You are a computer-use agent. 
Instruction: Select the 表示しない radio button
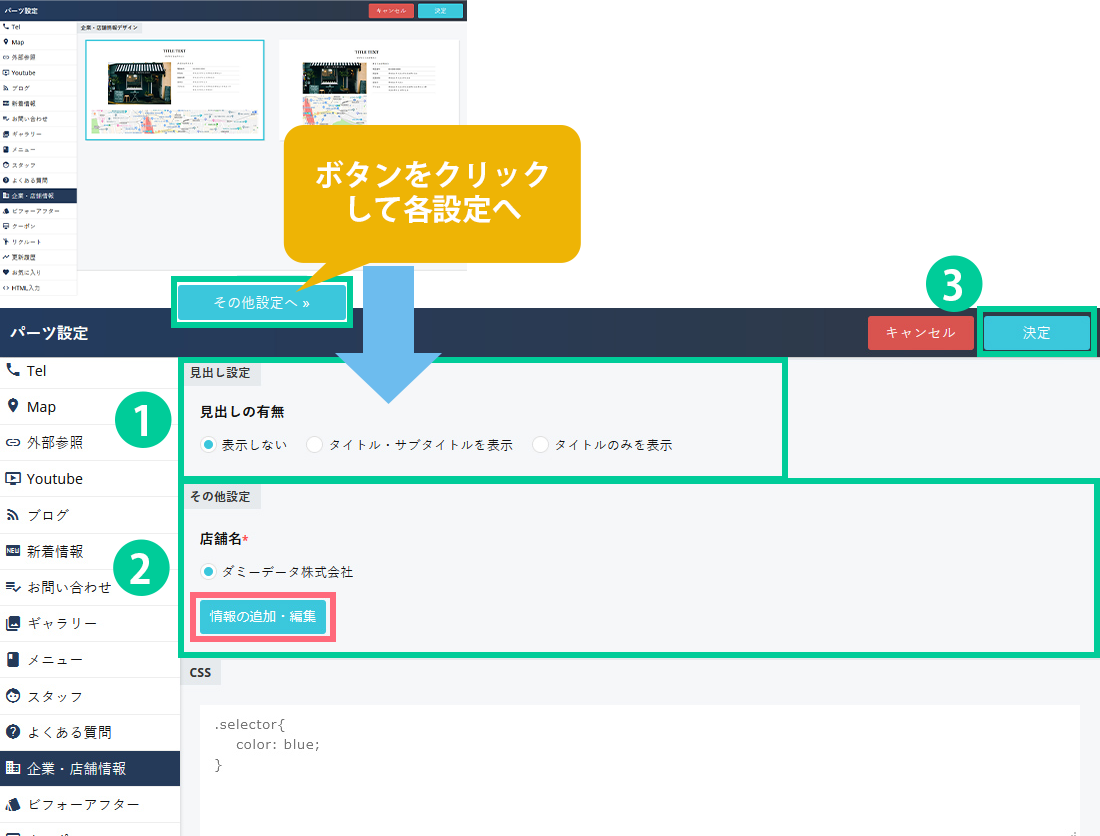[x=209, y=445]
